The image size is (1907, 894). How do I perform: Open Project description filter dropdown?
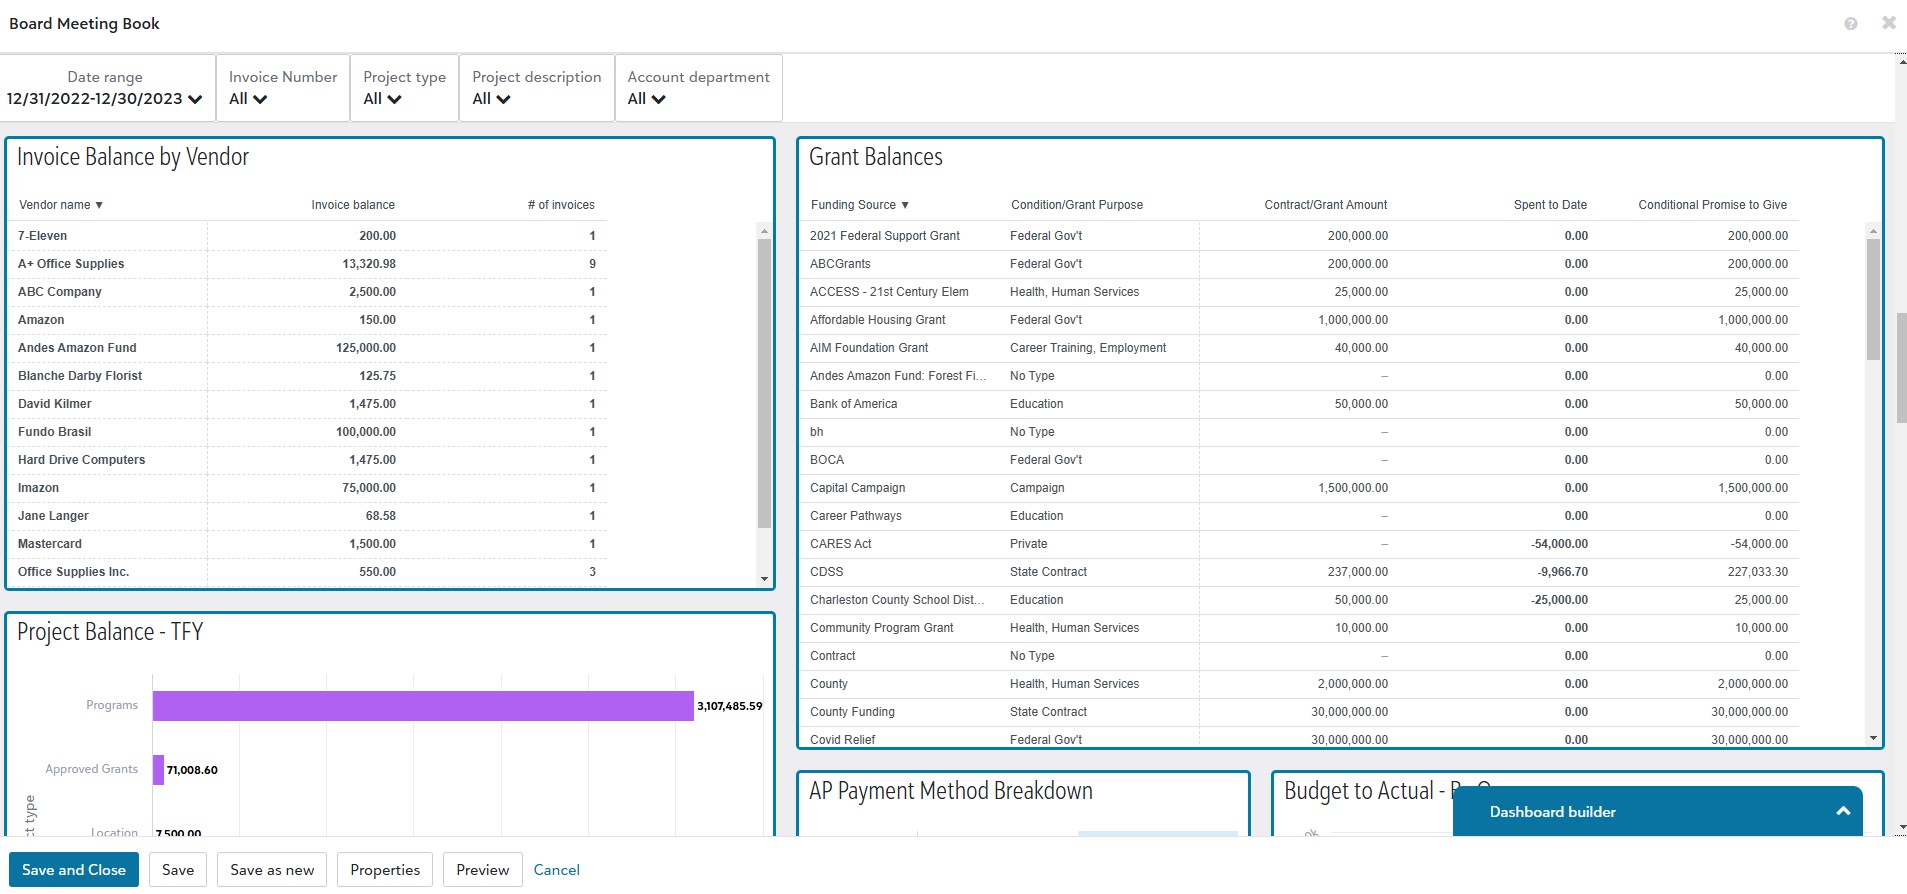pyautogui.click(x=491, y=99)
